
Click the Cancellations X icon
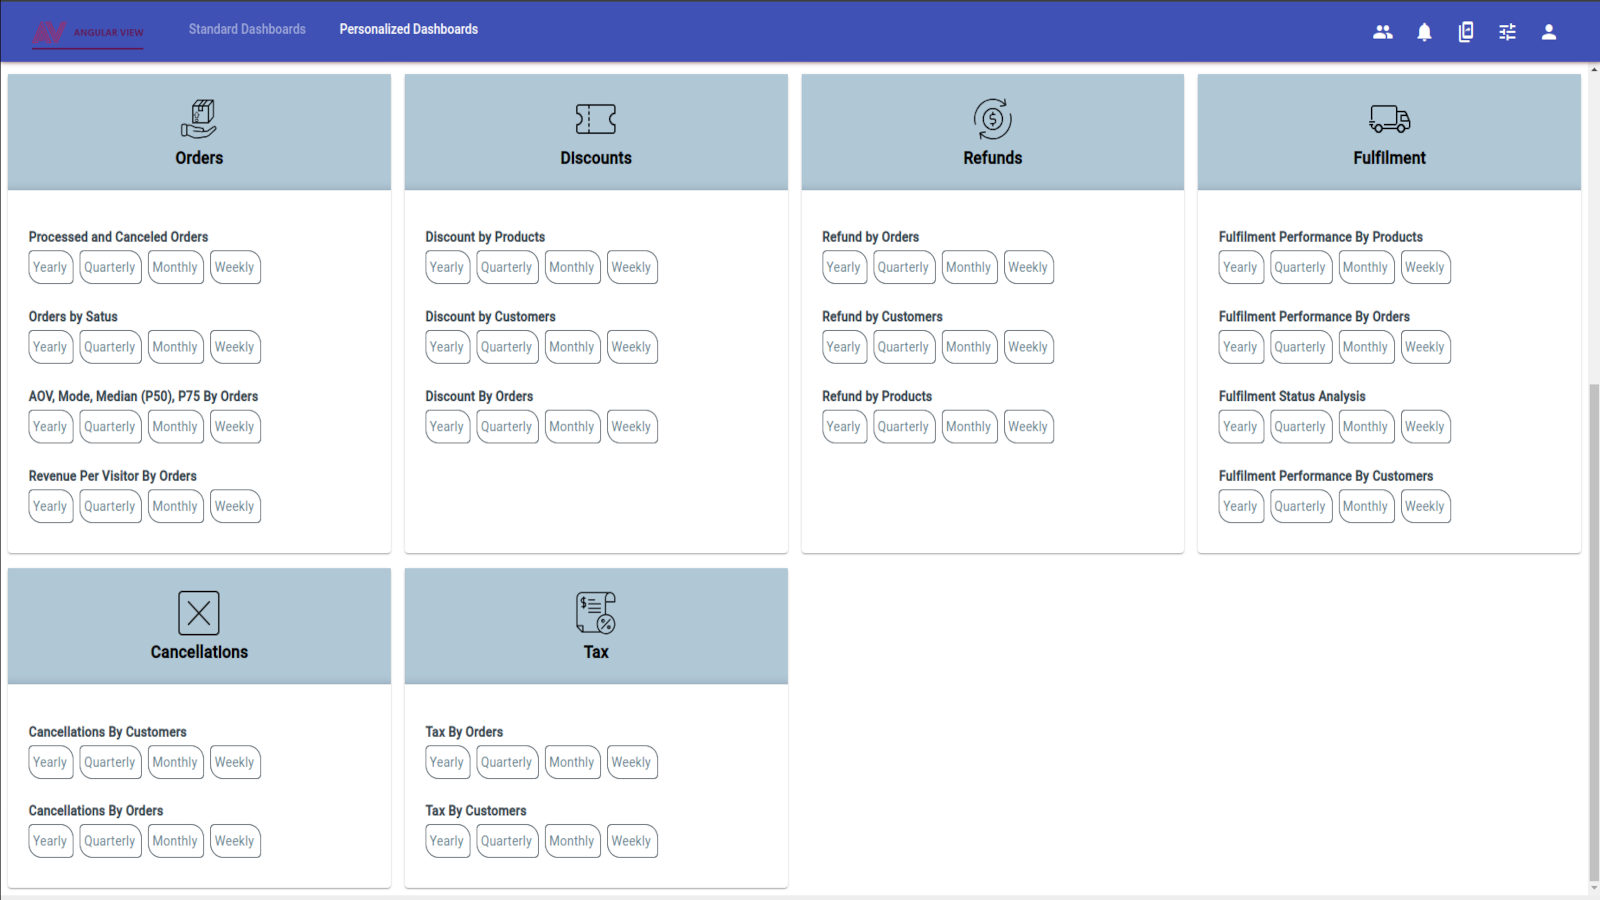(199, 613)
